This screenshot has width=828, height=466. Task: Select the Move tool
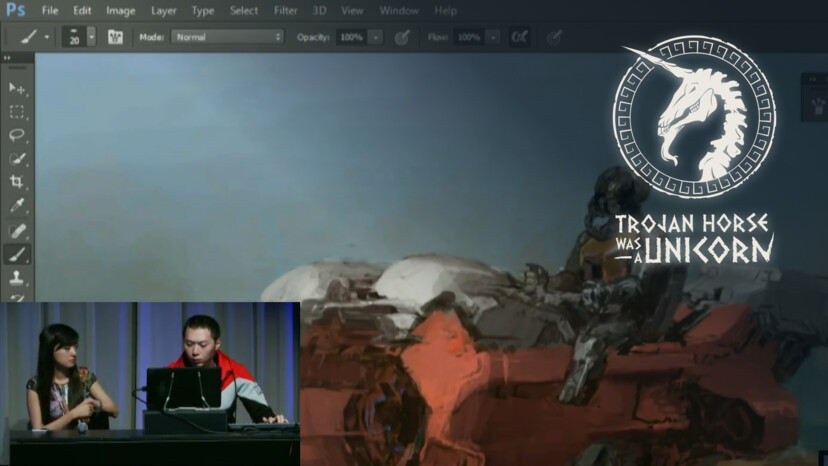coord(17,88)
